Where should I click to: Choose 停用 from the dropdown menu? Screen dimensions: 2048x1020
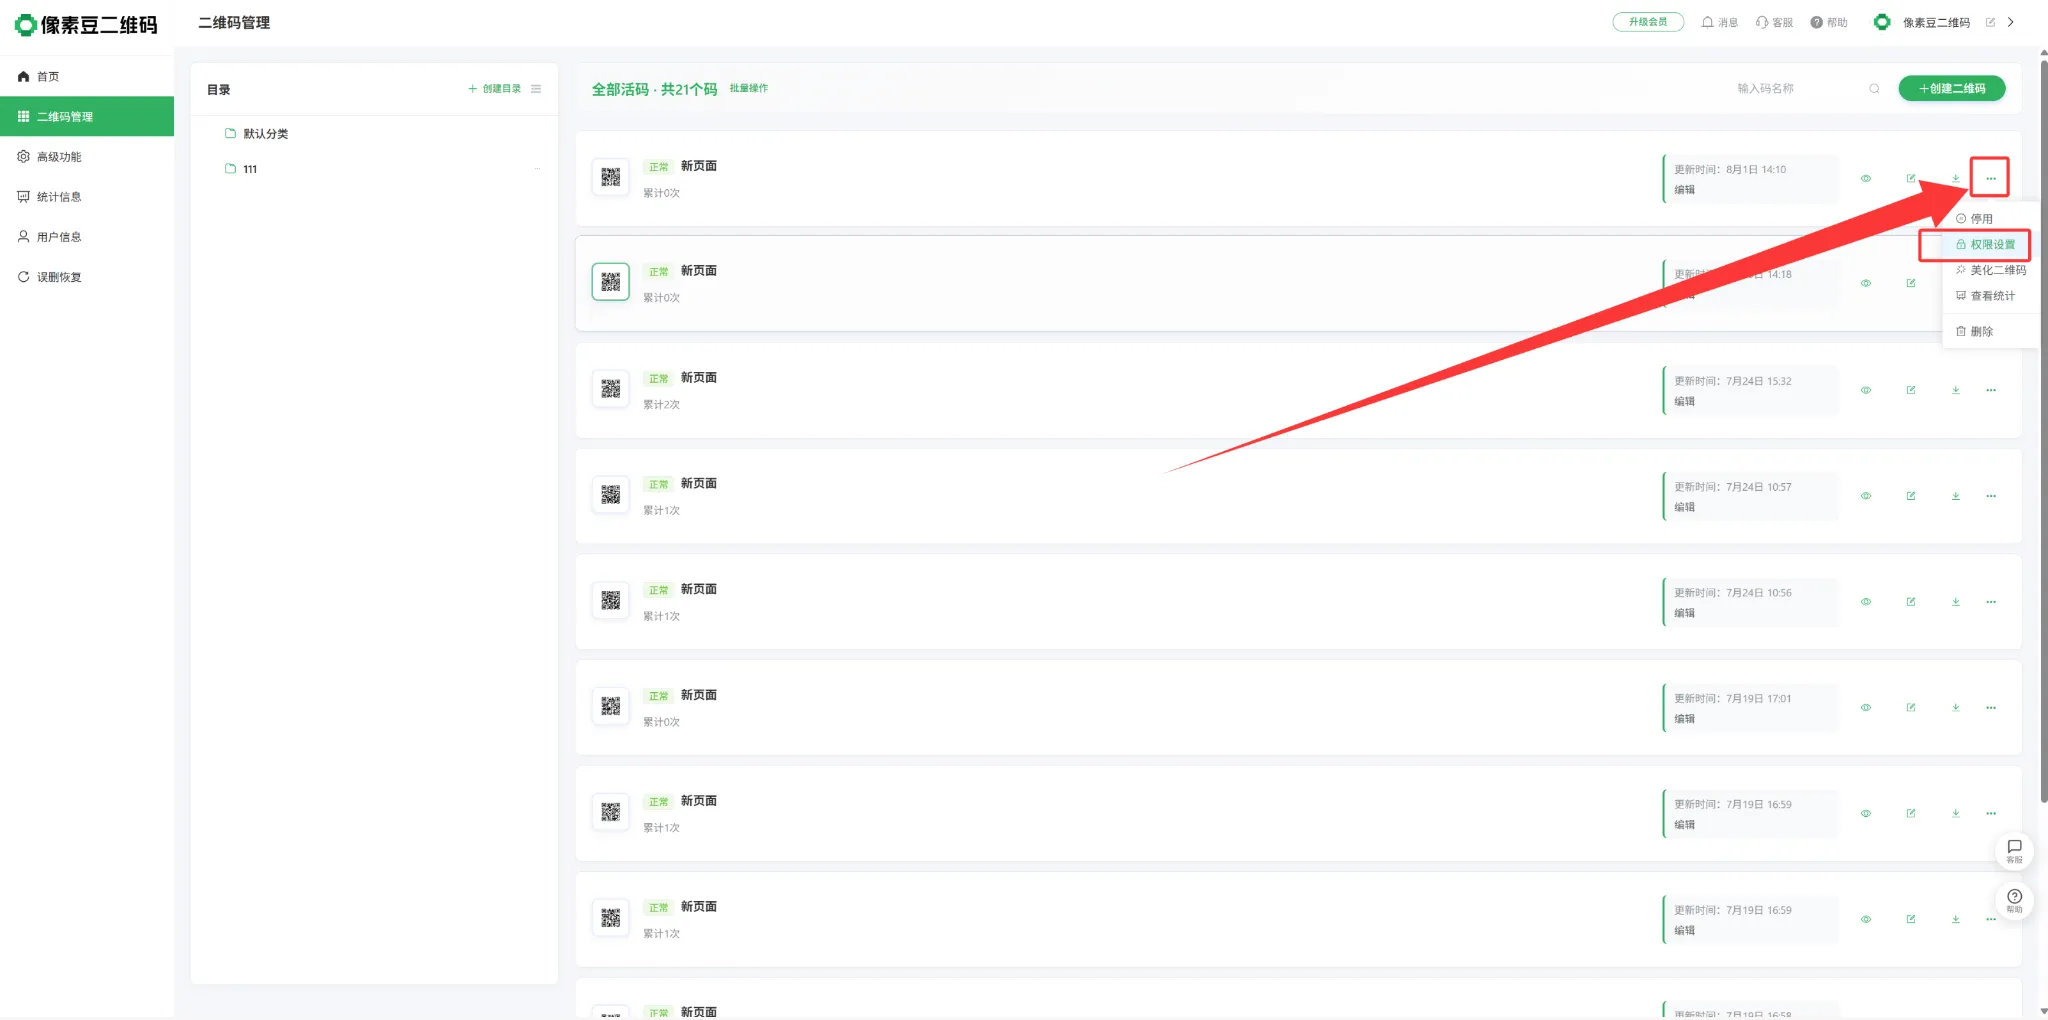tap(1975, 219)
